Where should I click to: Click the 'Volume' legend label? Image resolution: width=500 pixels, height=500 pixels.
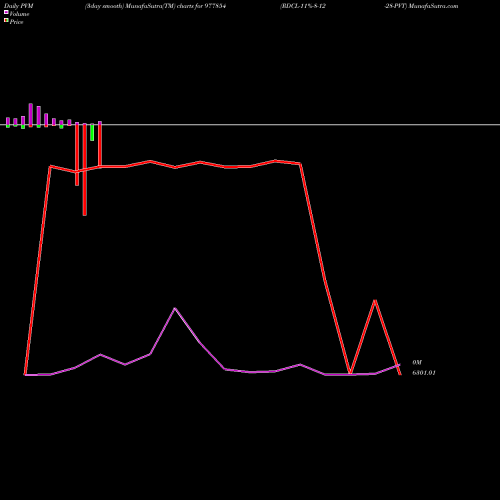pyautogui.click(x=19, y=14)
